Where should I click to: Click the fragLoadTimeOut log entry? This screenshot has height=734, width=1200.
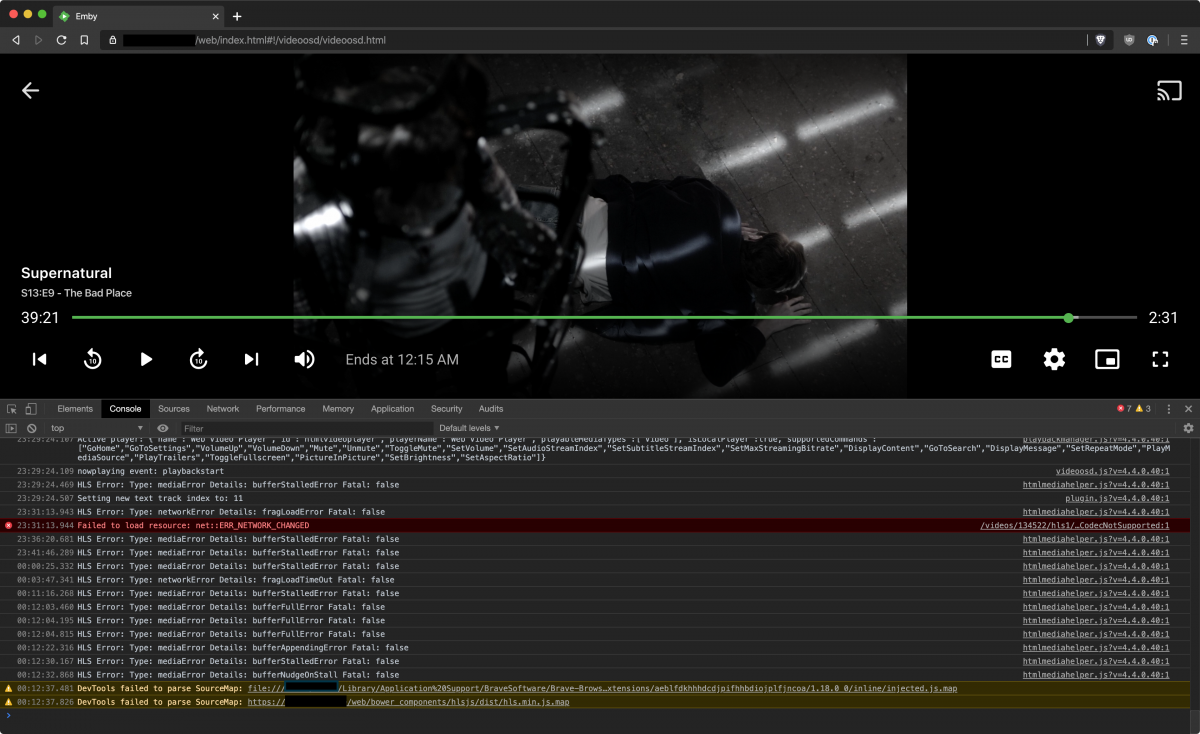(x=235, y=579)
